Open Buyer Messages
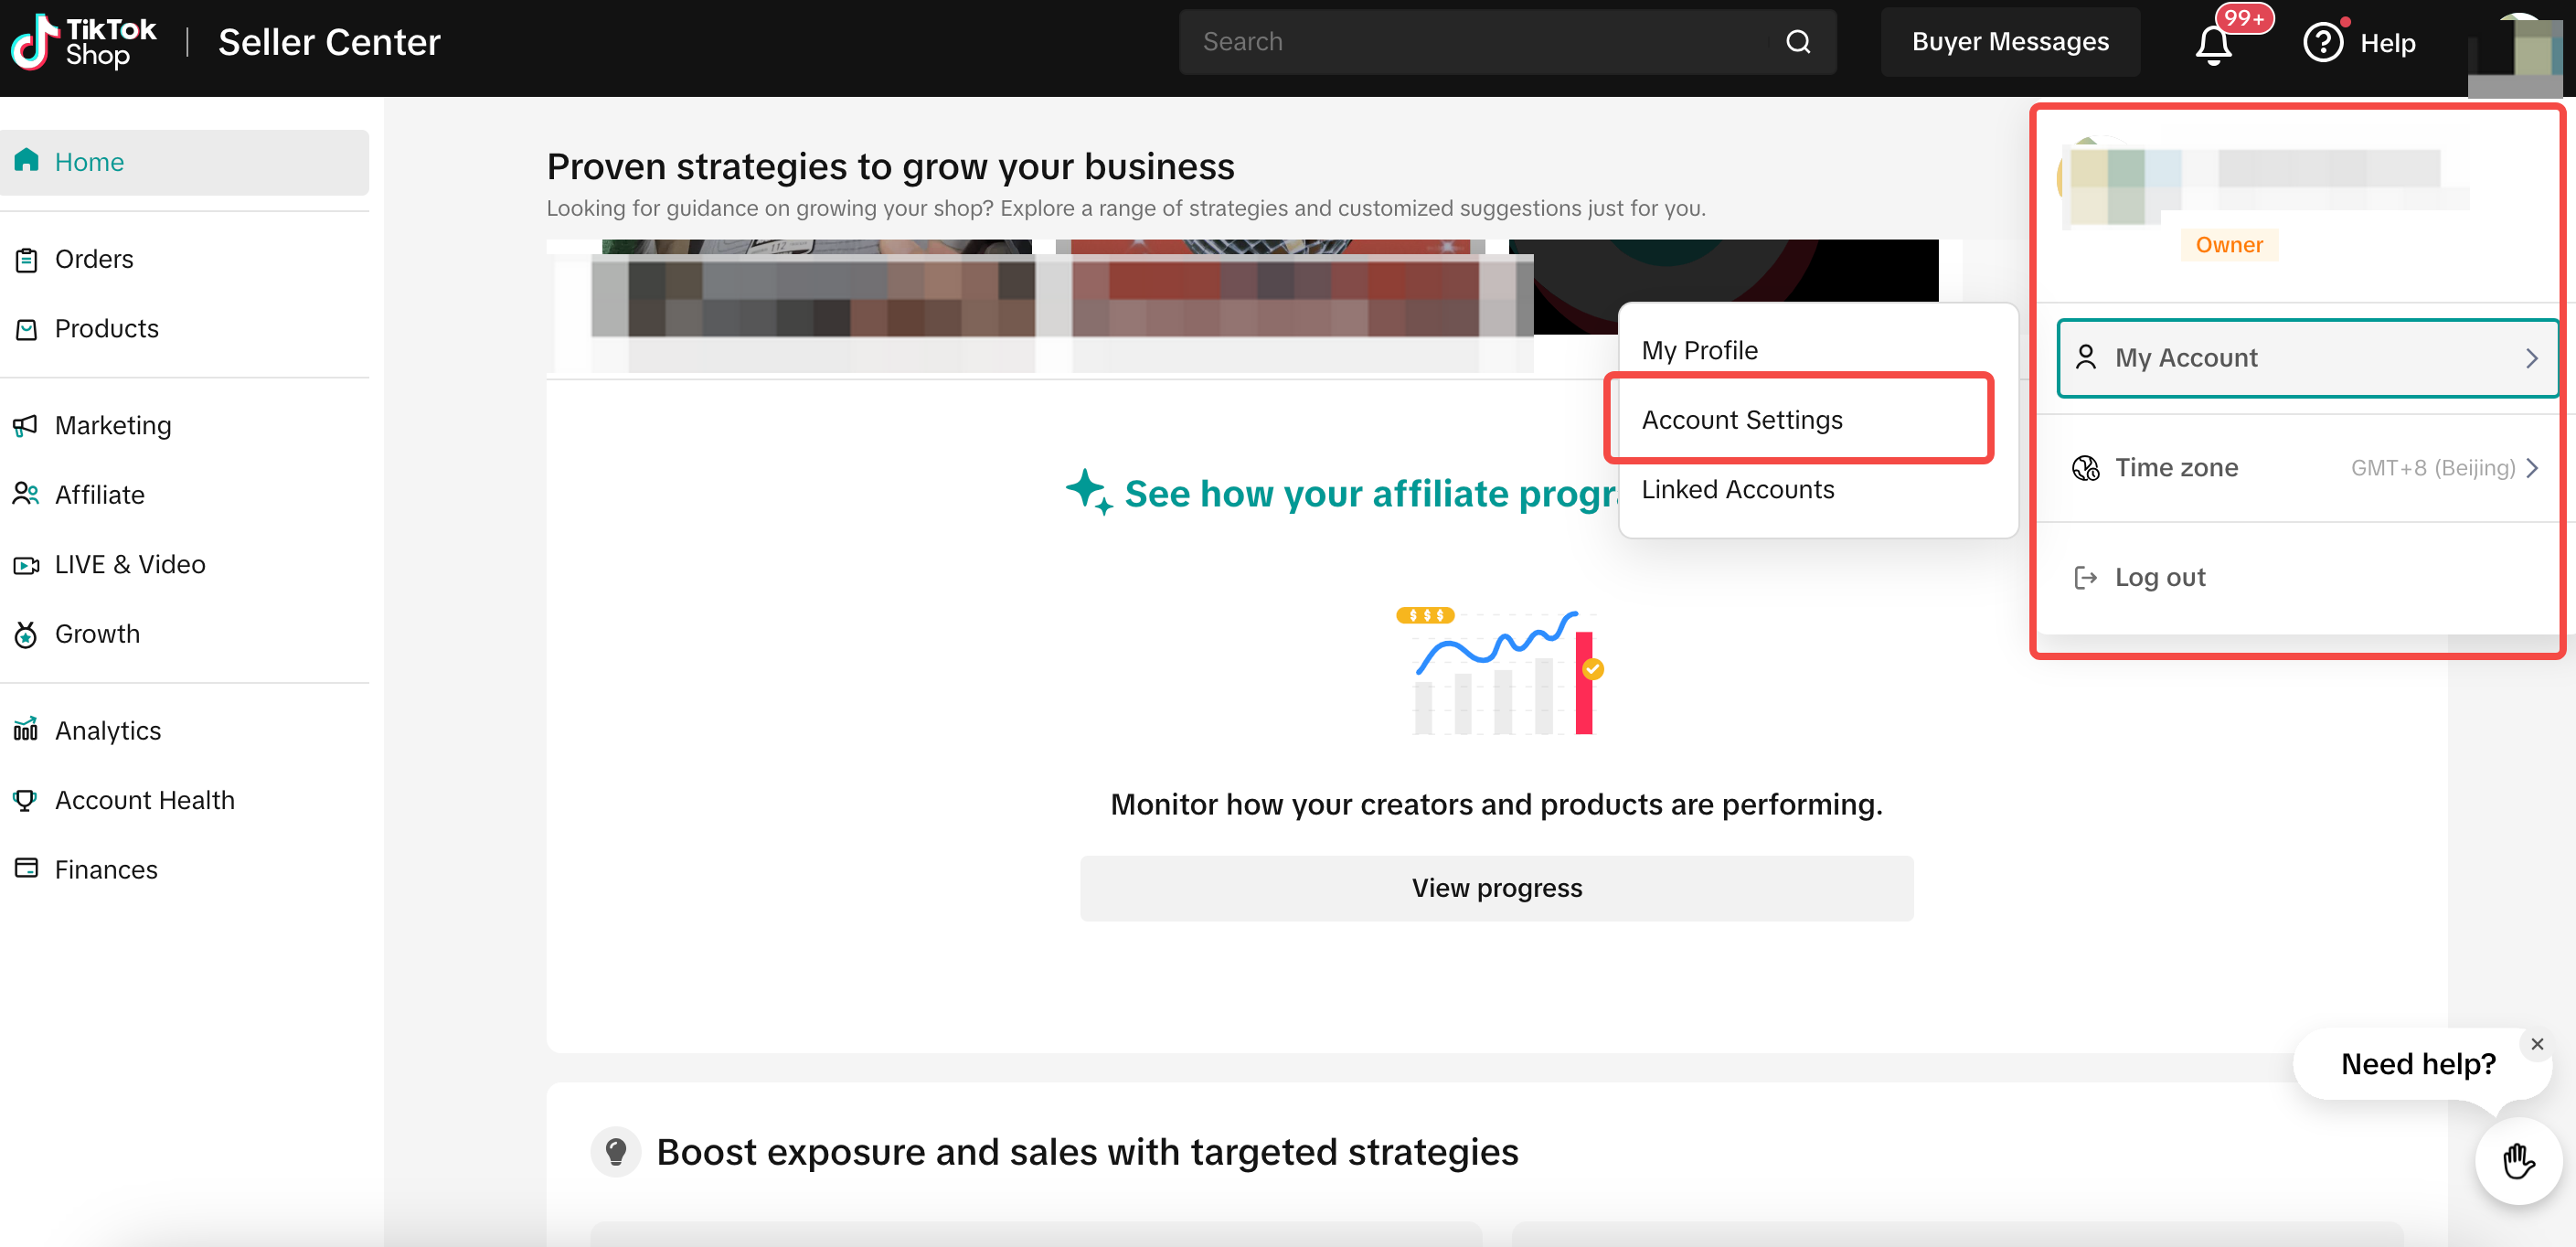 tap(2009, 42)
